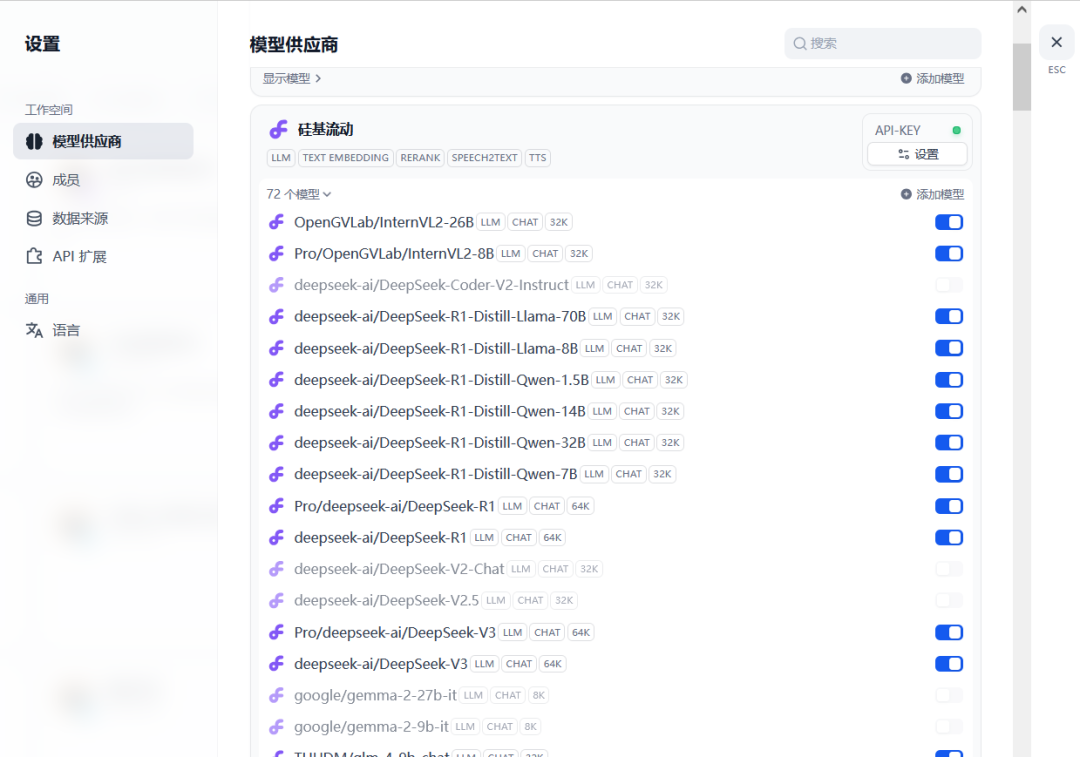Viewport: 1080px width, 757px height.
Task: Click the Pro/deepseek-ai/DeepSeek-R1 model icon
Action: coord(276,506)
